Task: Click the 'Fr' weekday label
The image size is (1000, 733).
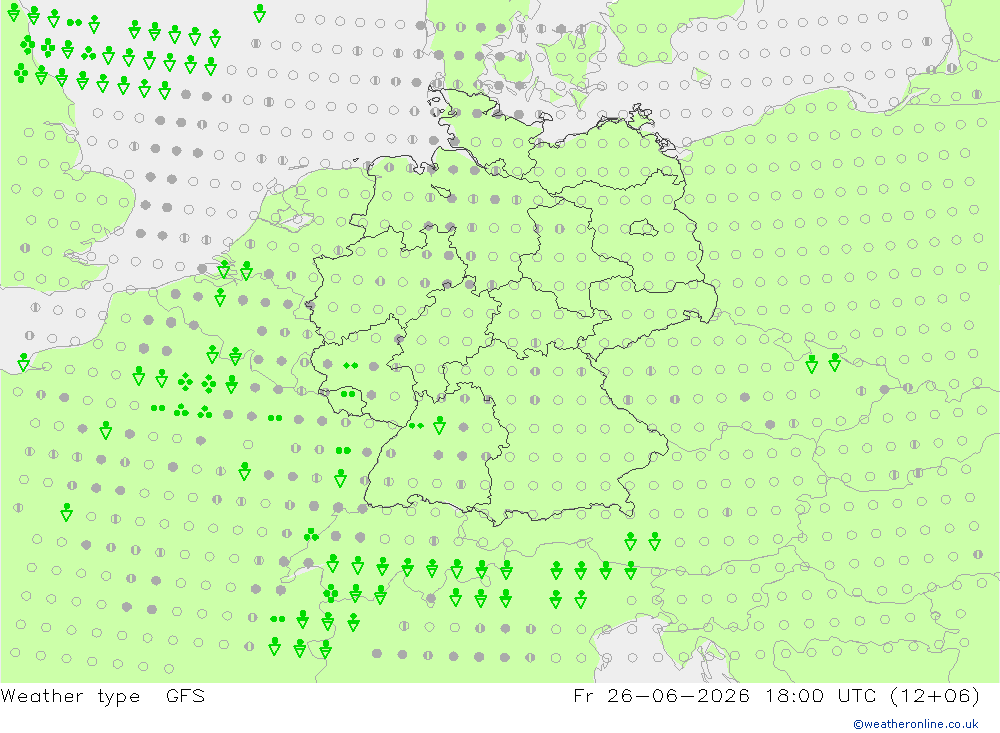Action: pos(583,695)
